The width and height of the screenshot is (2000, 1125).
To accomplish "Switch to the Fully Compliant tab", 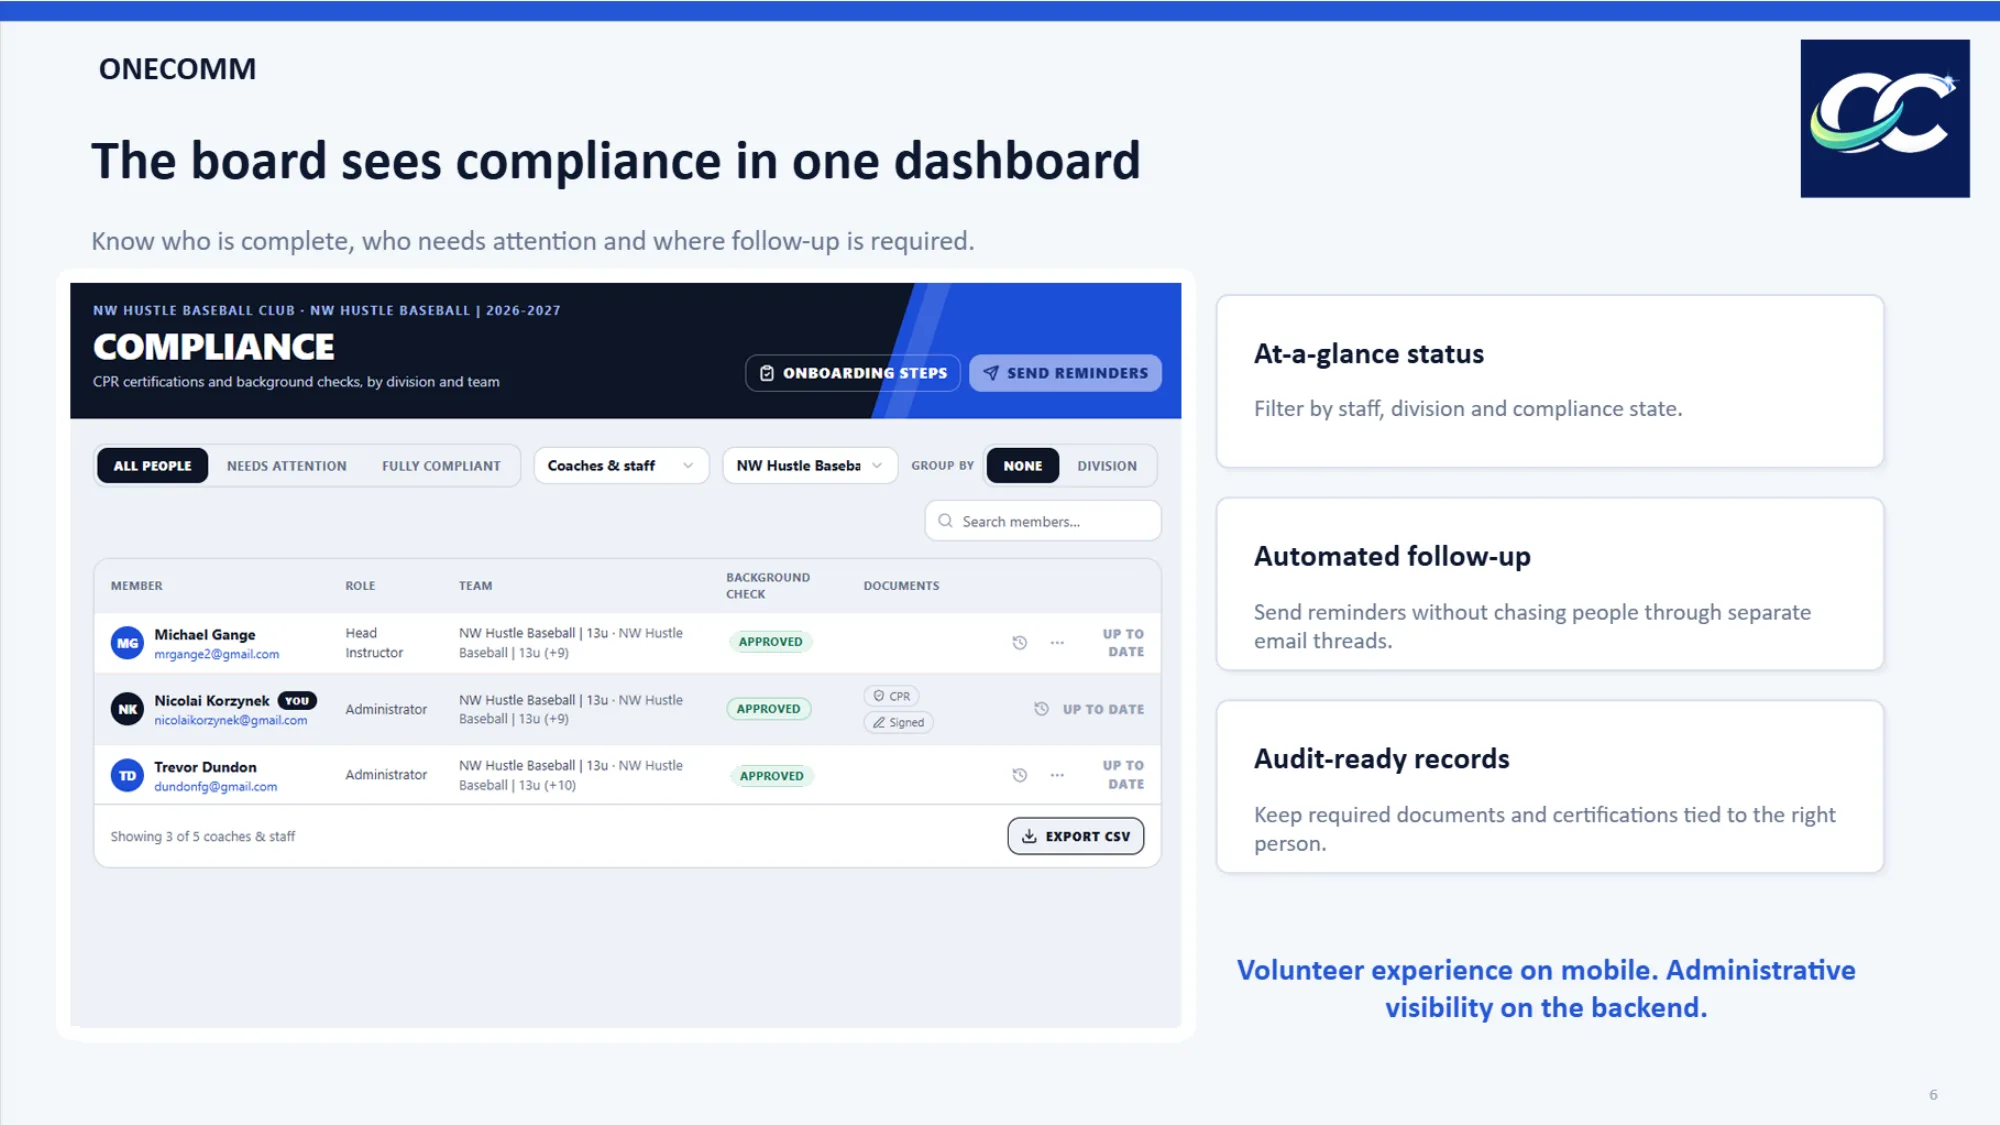I will 441,466.
